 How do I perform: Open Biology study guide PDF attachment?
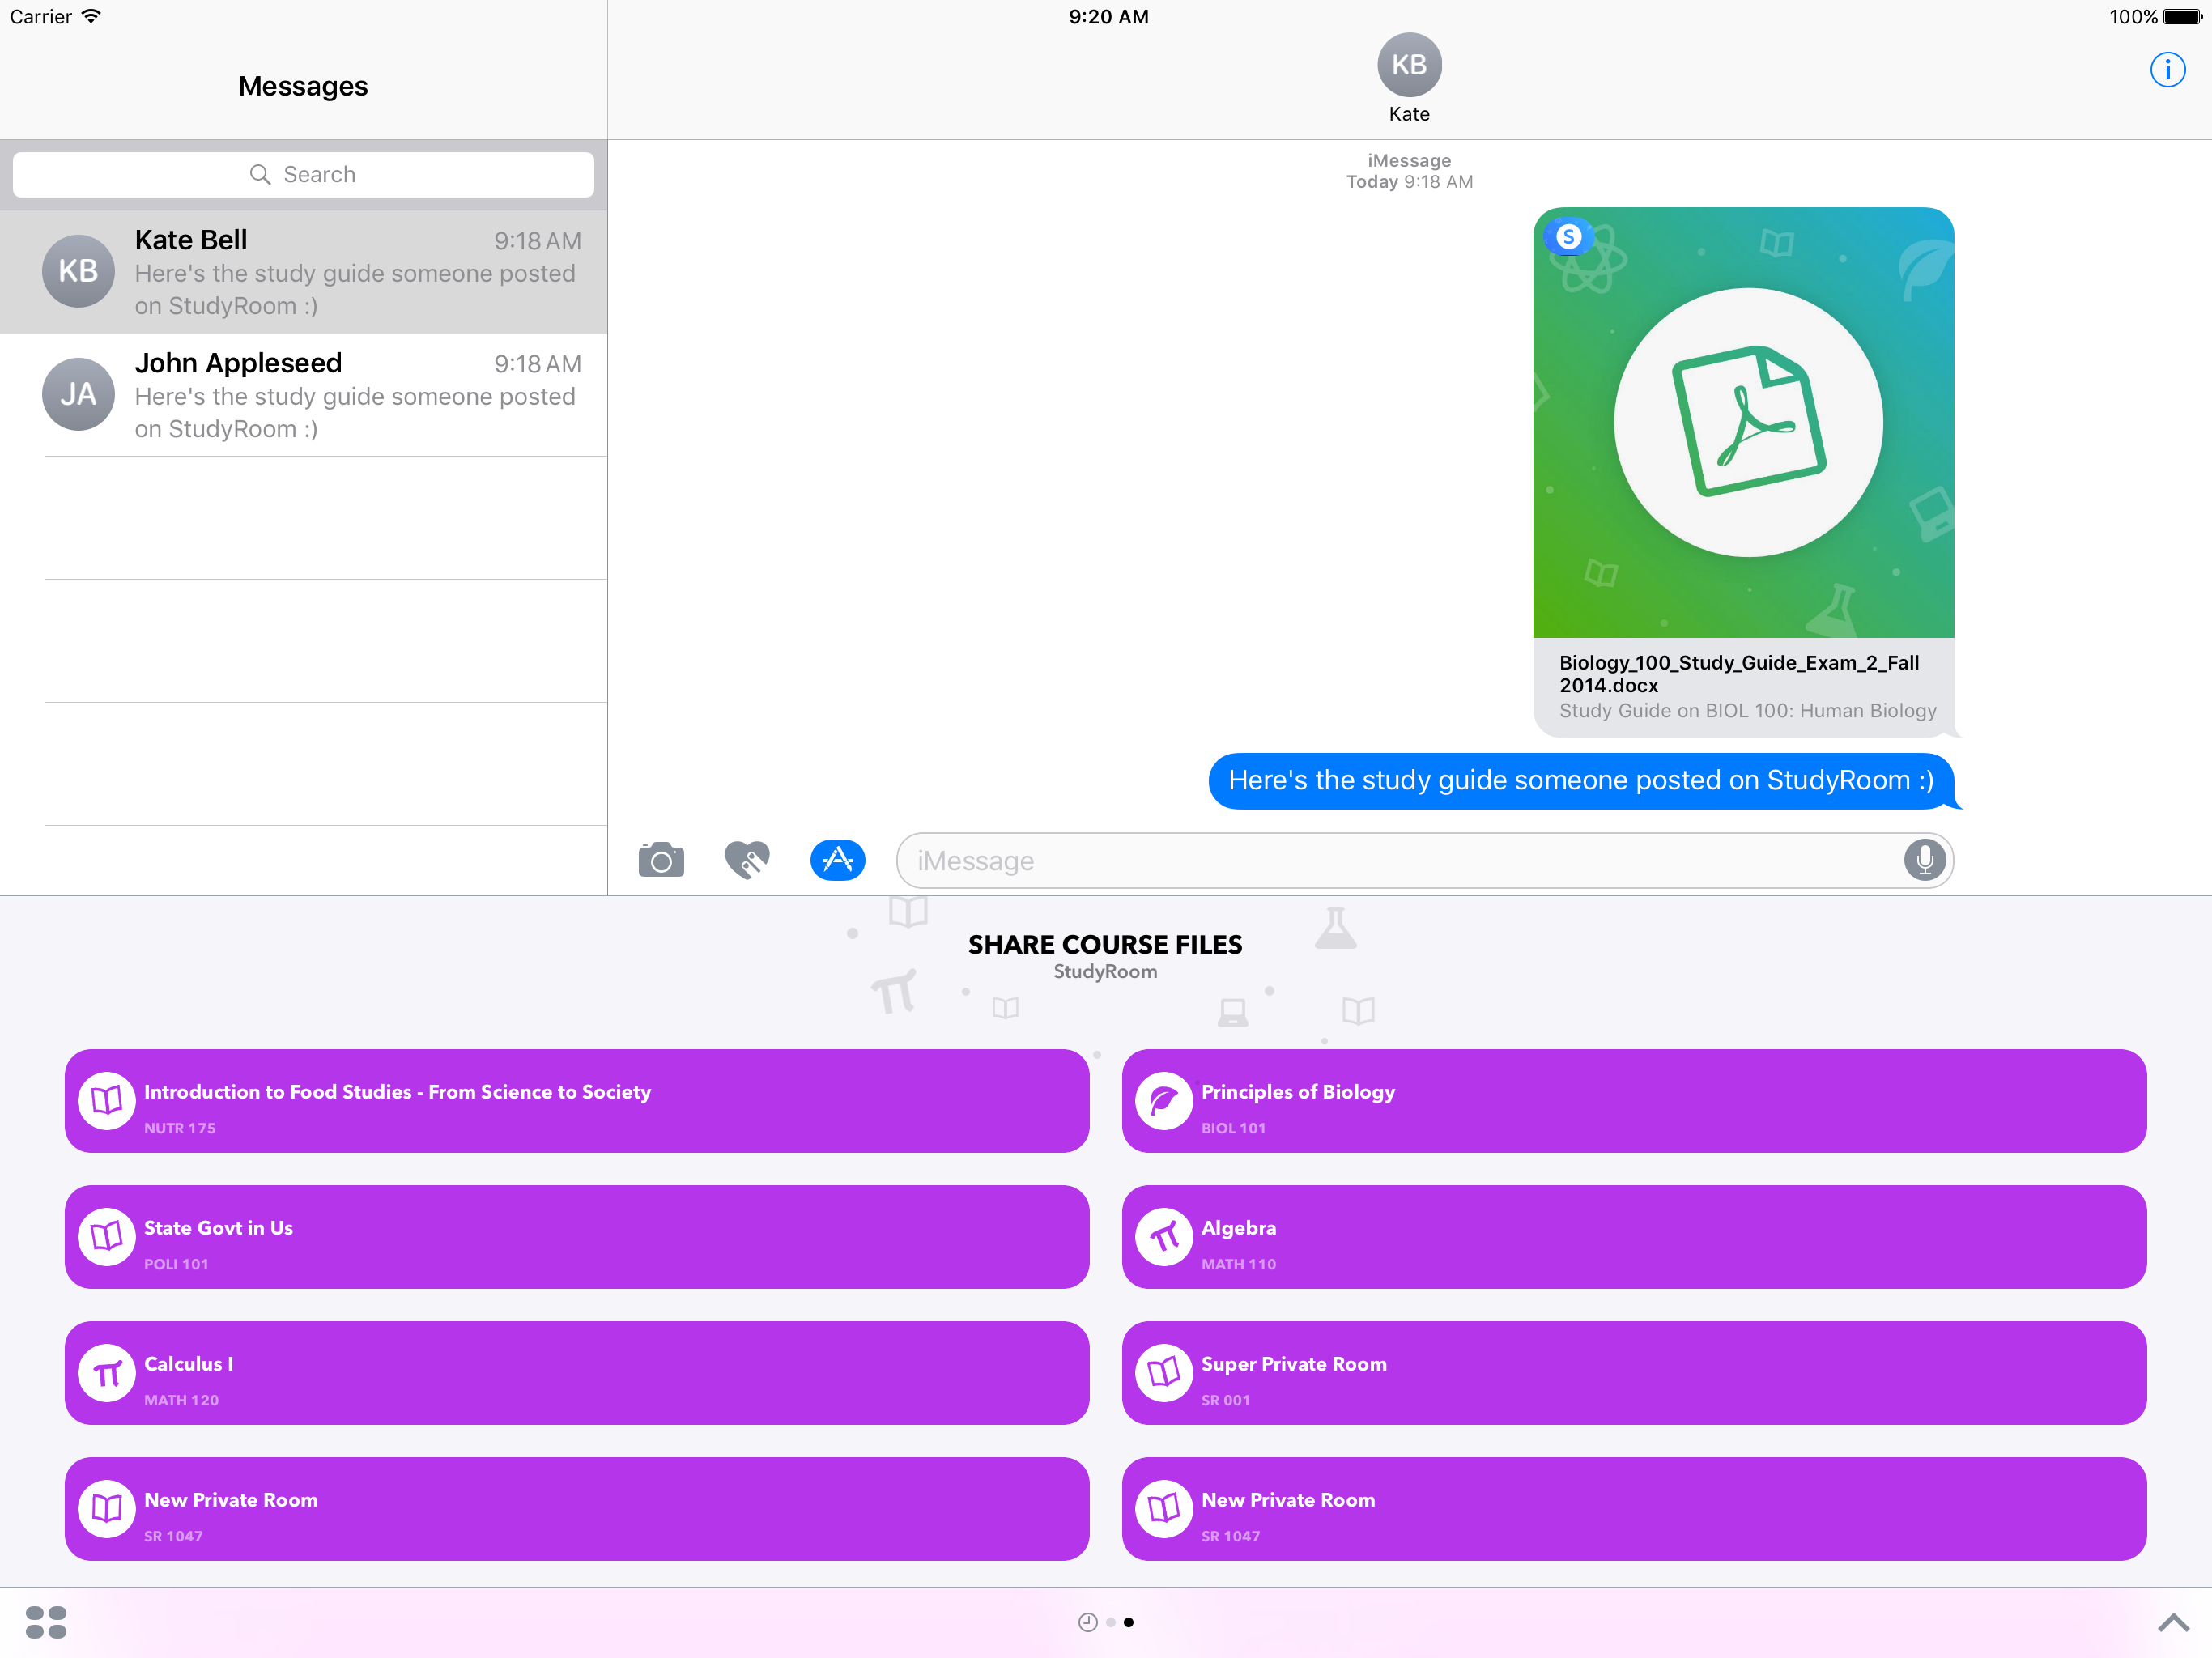tap(1742, 470)
